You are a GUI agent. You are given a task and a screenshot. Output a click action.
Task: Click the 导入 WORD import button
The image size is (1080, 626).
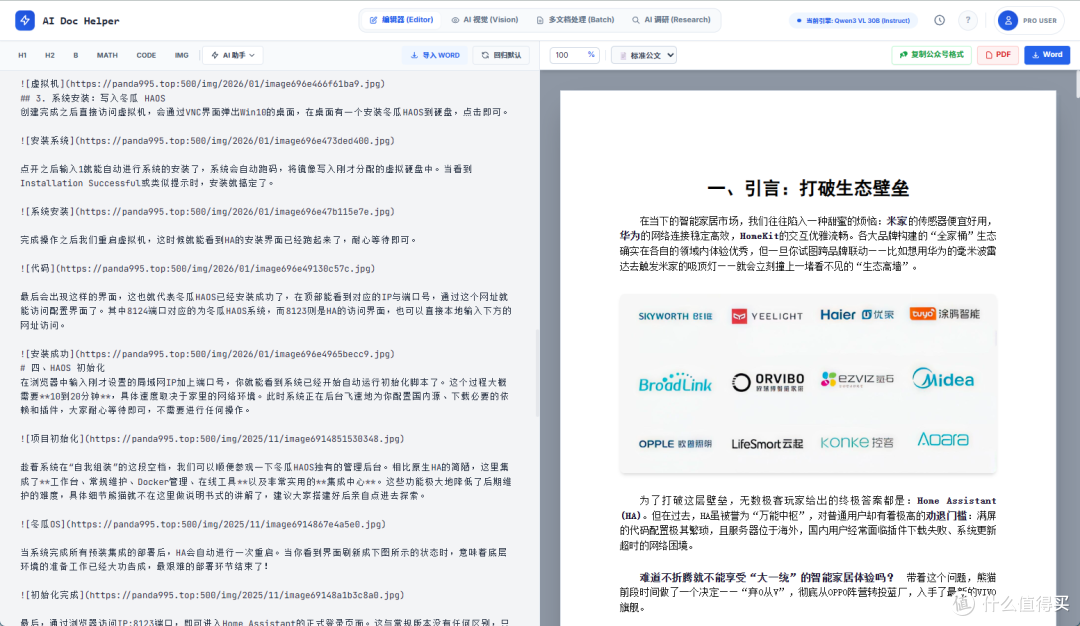click(x=435, y=55)
